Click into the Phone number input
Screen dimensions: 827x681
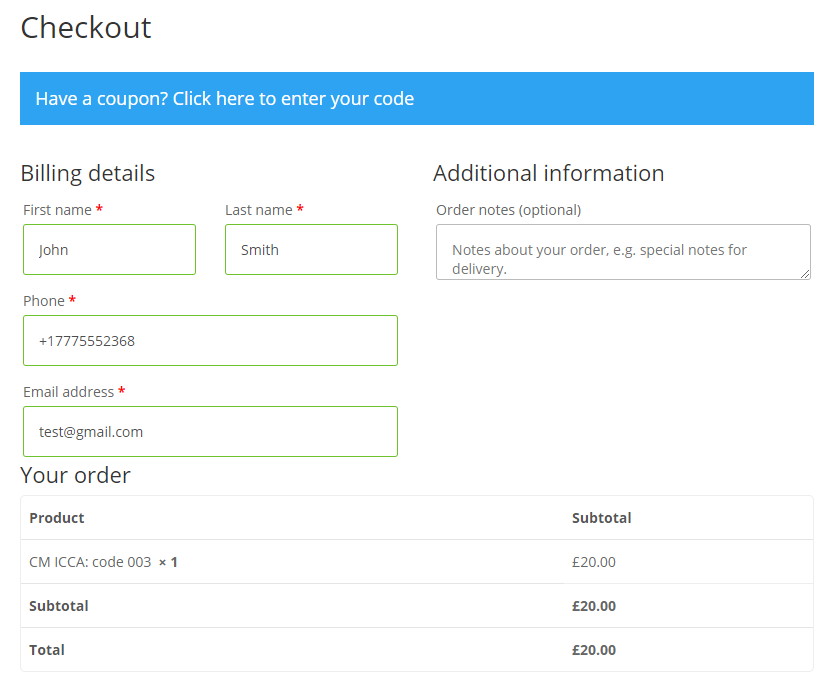point(210,341)
